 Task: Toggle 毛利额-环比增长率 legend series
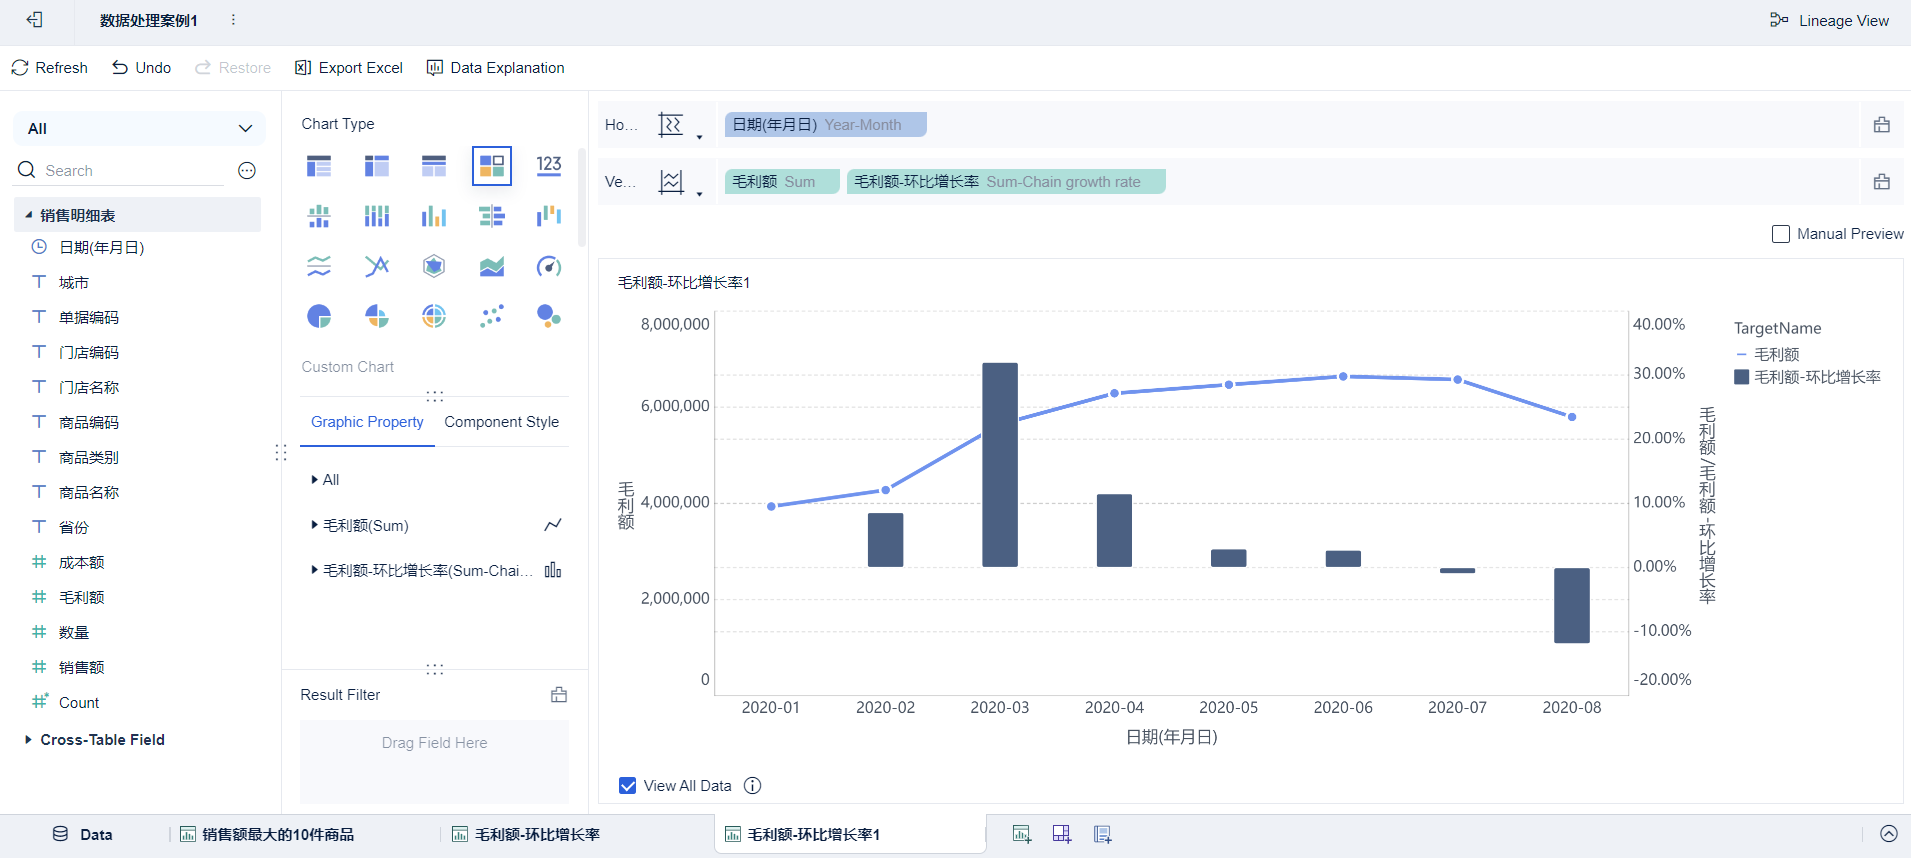point(1816,377)
